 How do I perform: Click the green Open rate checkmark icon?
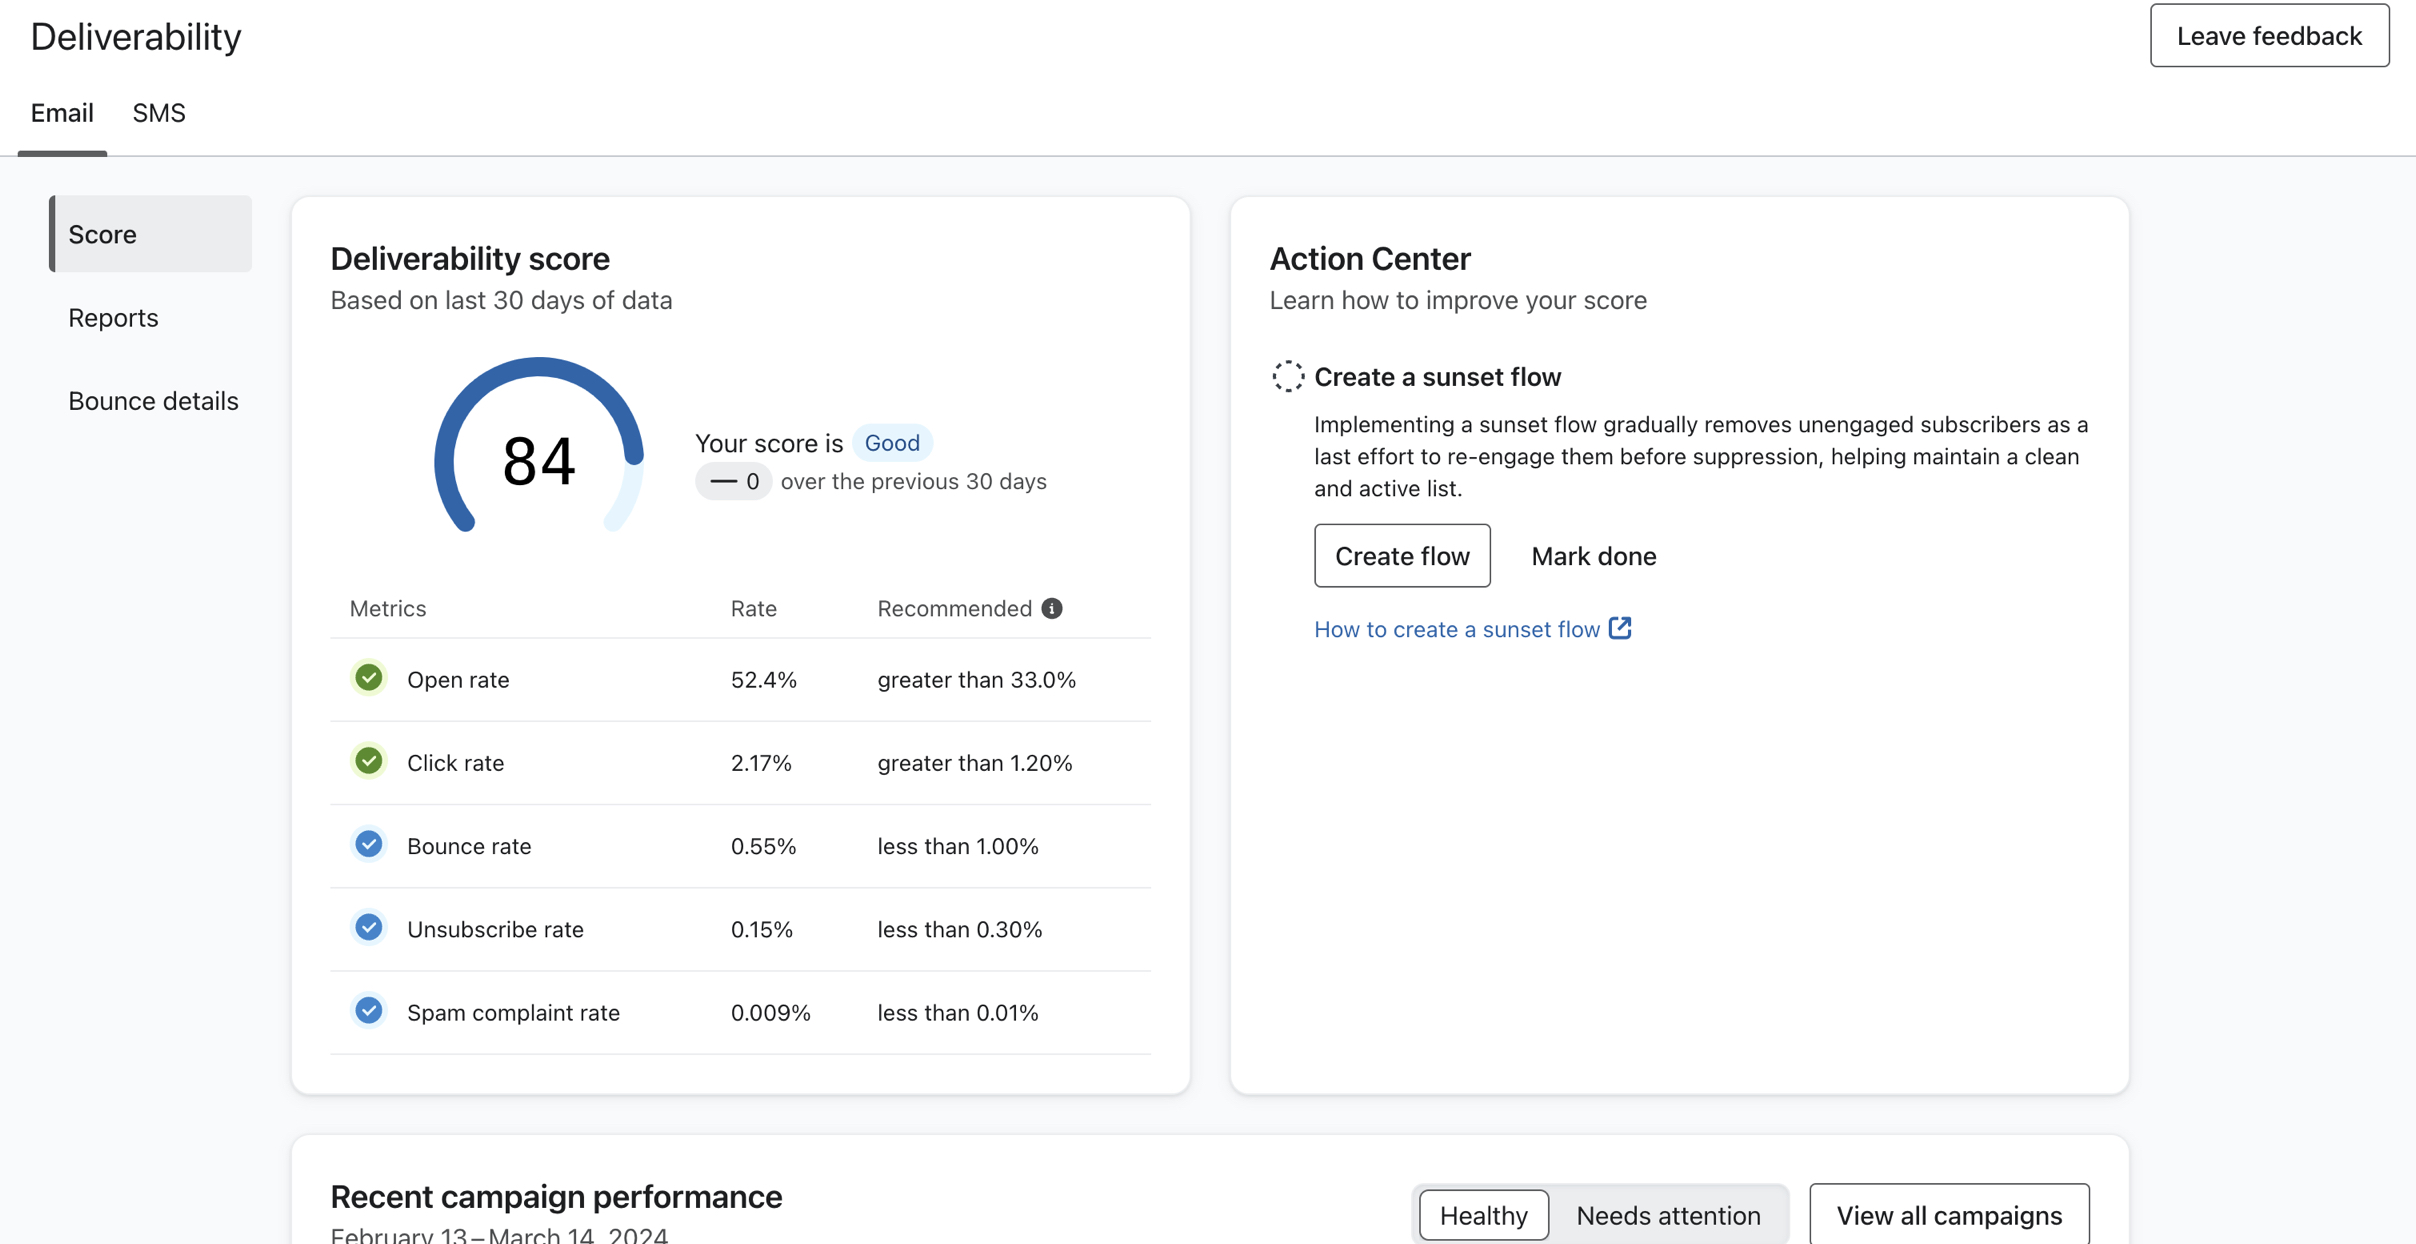366,679
